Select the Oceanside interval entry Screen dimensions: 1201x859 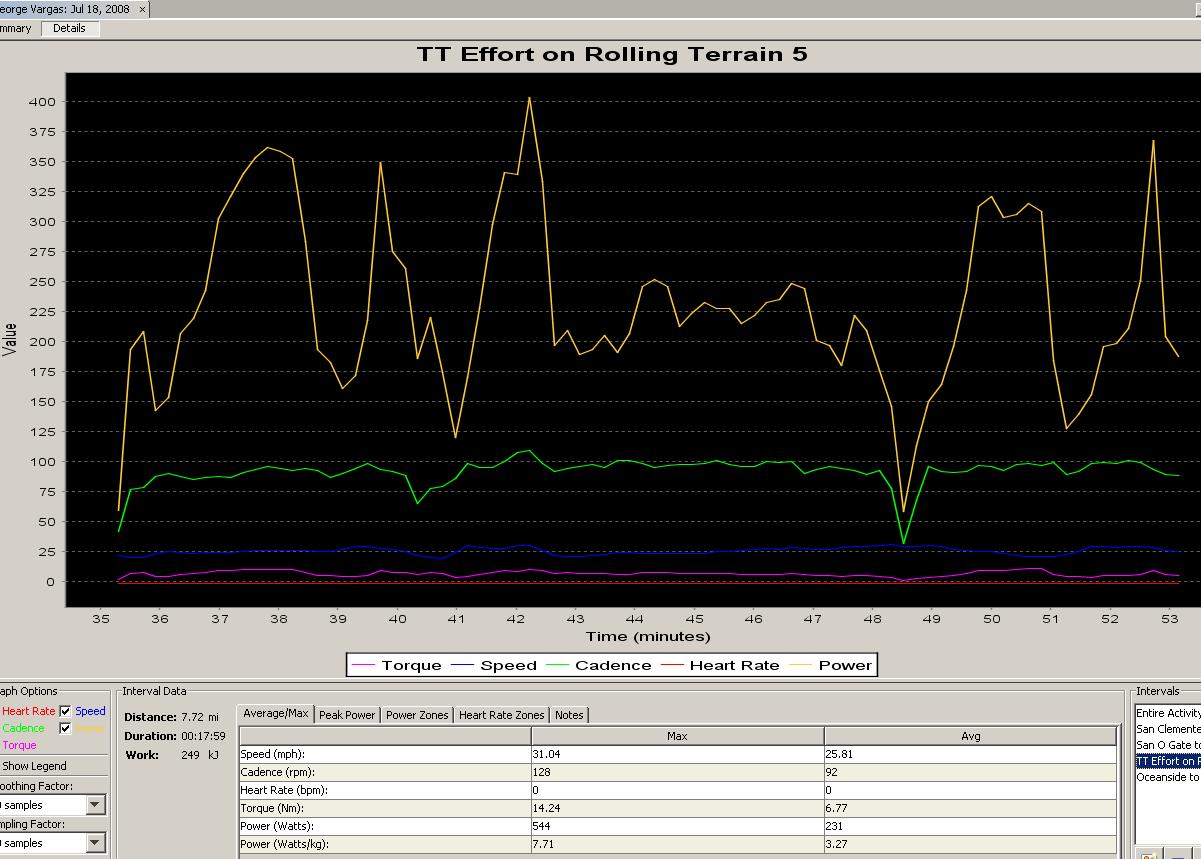click(1168, 777)
